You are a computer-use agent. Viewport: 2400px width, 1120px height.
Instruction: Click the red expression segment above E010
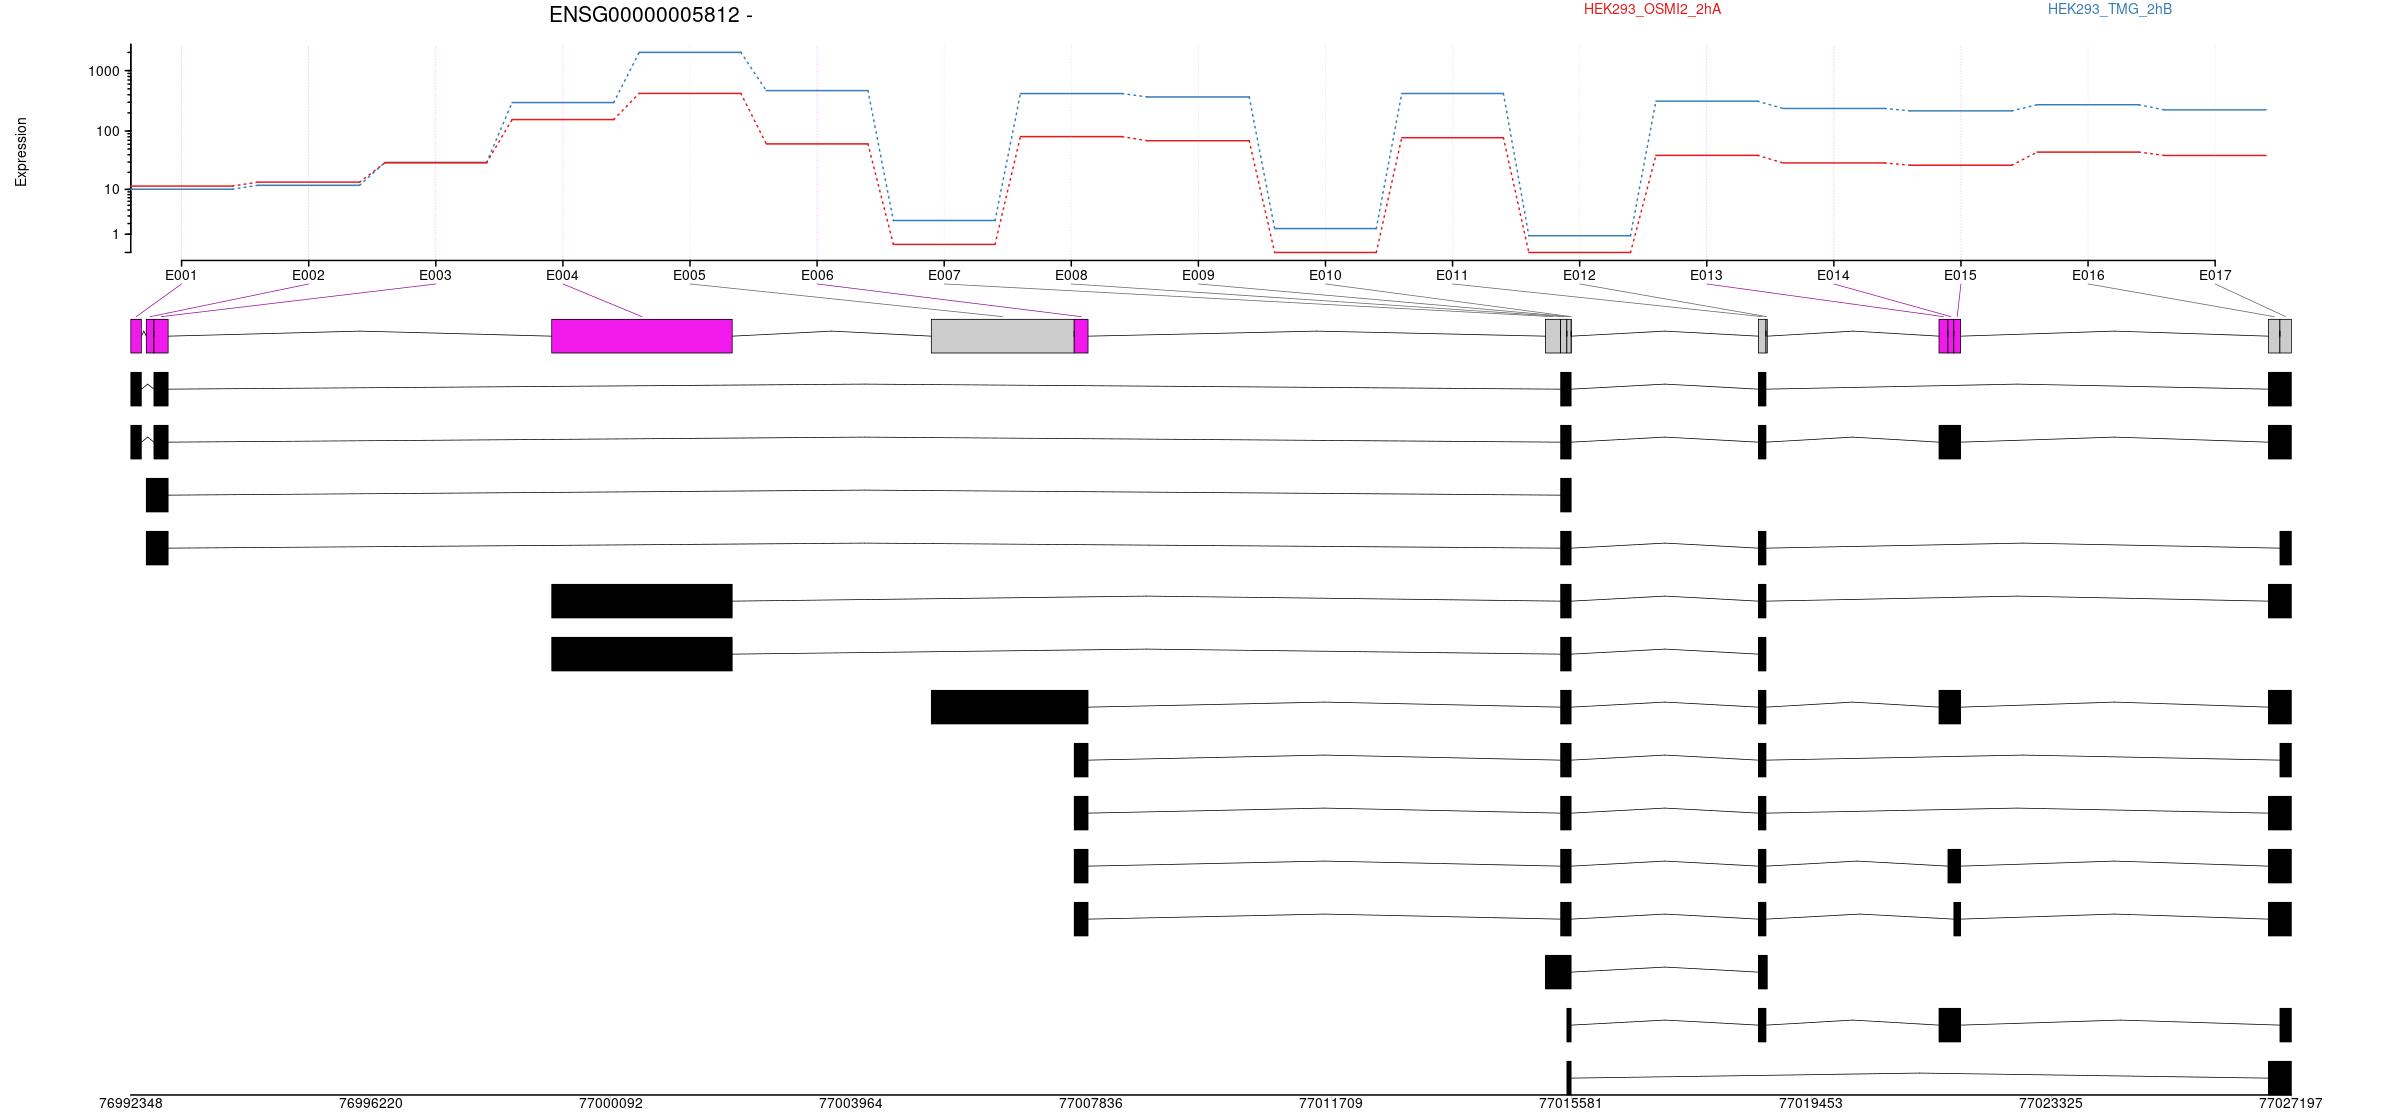1325,252
